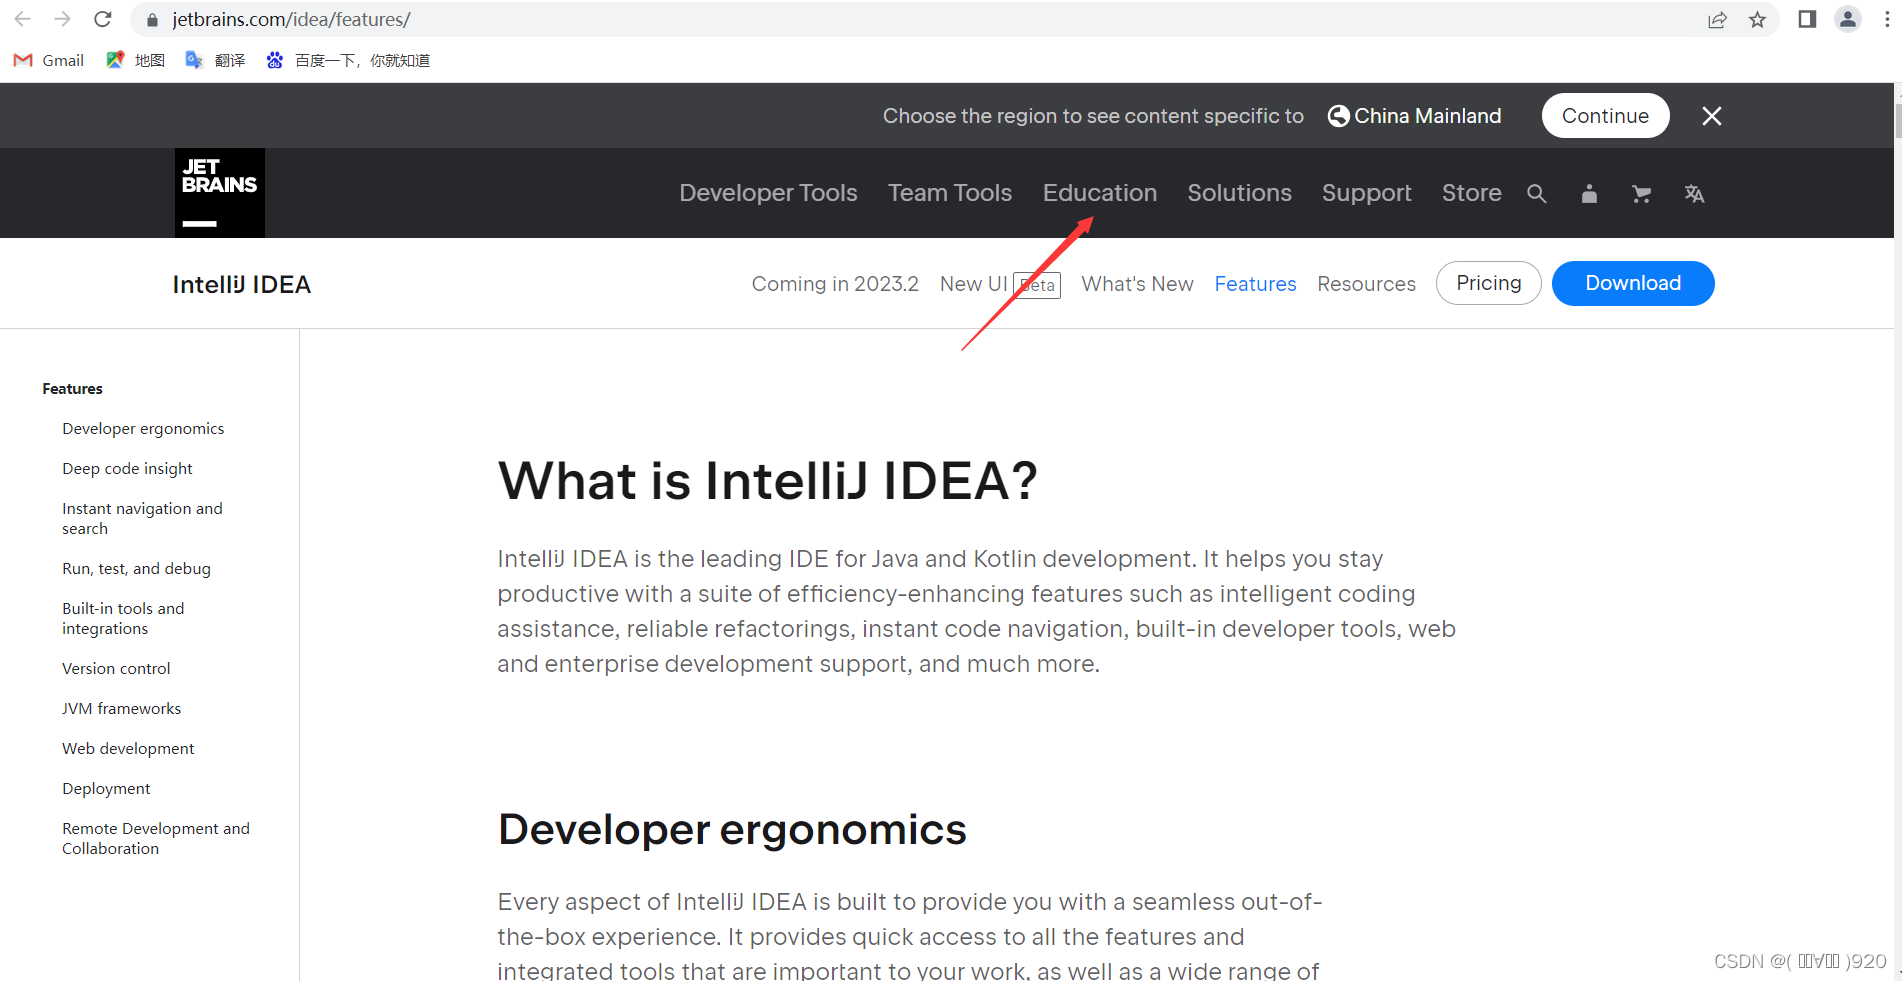Open the 翻译 translate bookmark
The width and height of the screenshot is (1902, 981).
pyautogui.click(x=216, y=60)
